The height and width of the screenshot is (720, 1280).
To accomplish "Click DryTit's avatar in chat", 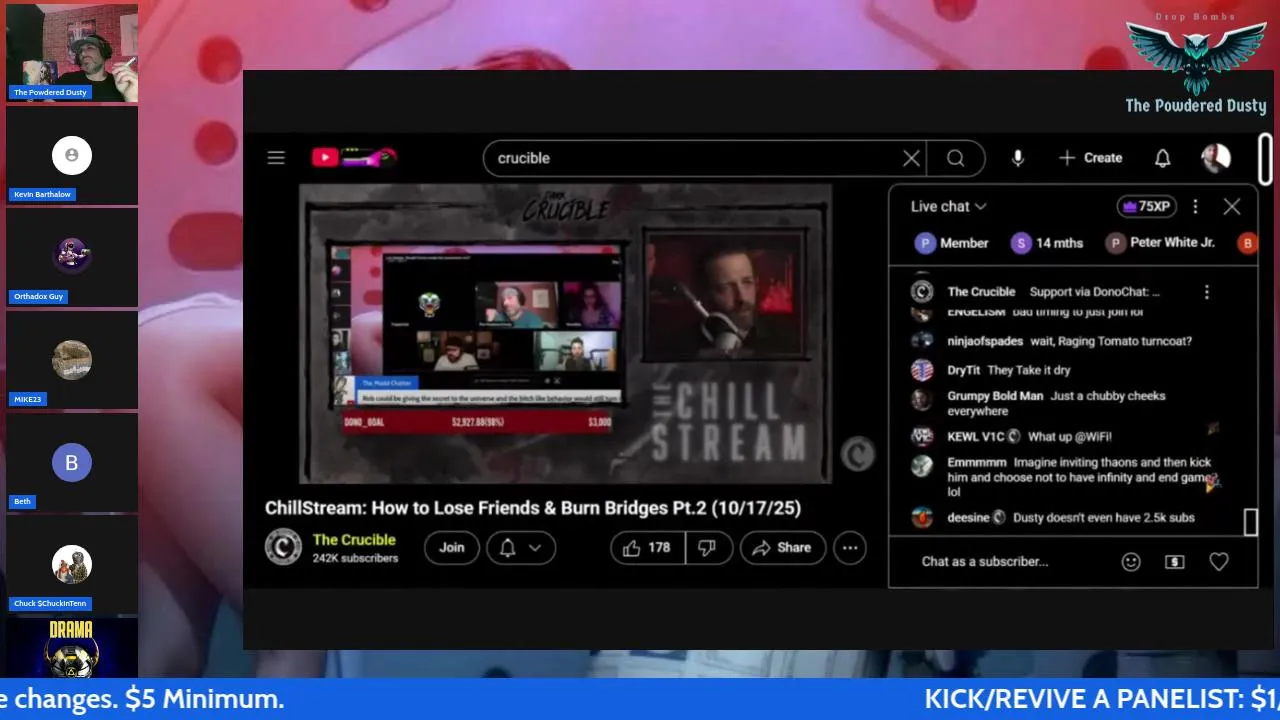I will click(x=922, y=370).
